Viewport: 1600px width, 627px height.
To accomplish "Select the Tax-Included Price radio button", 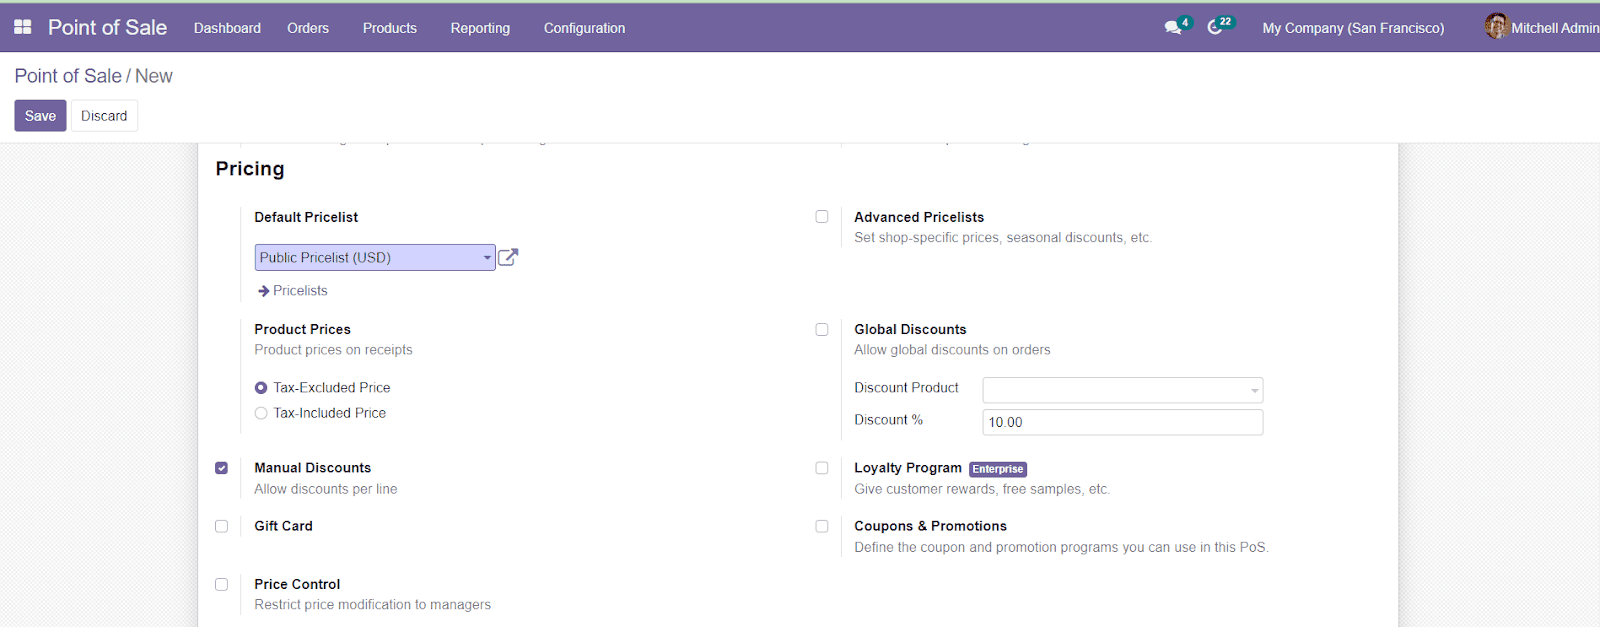I will tap(261, 413).
